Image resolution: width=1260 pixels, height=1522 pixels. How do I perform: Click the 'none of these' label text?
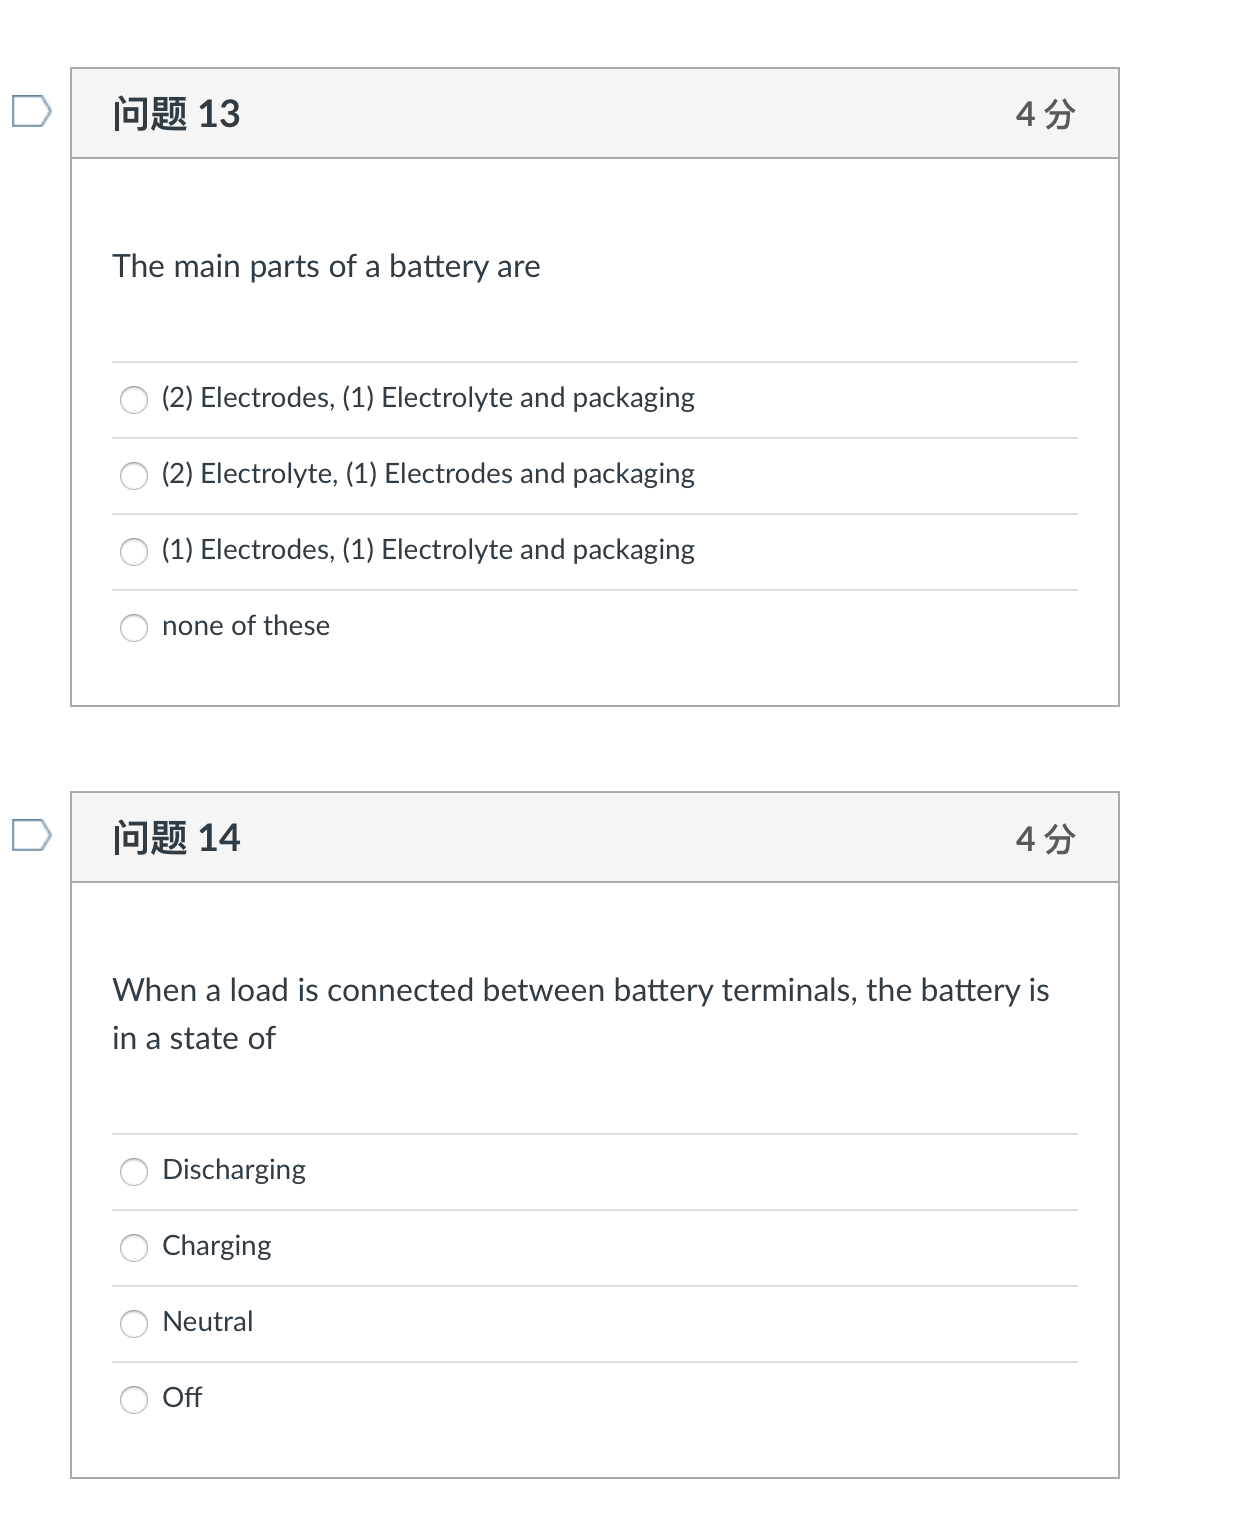(x=246, y=626)
